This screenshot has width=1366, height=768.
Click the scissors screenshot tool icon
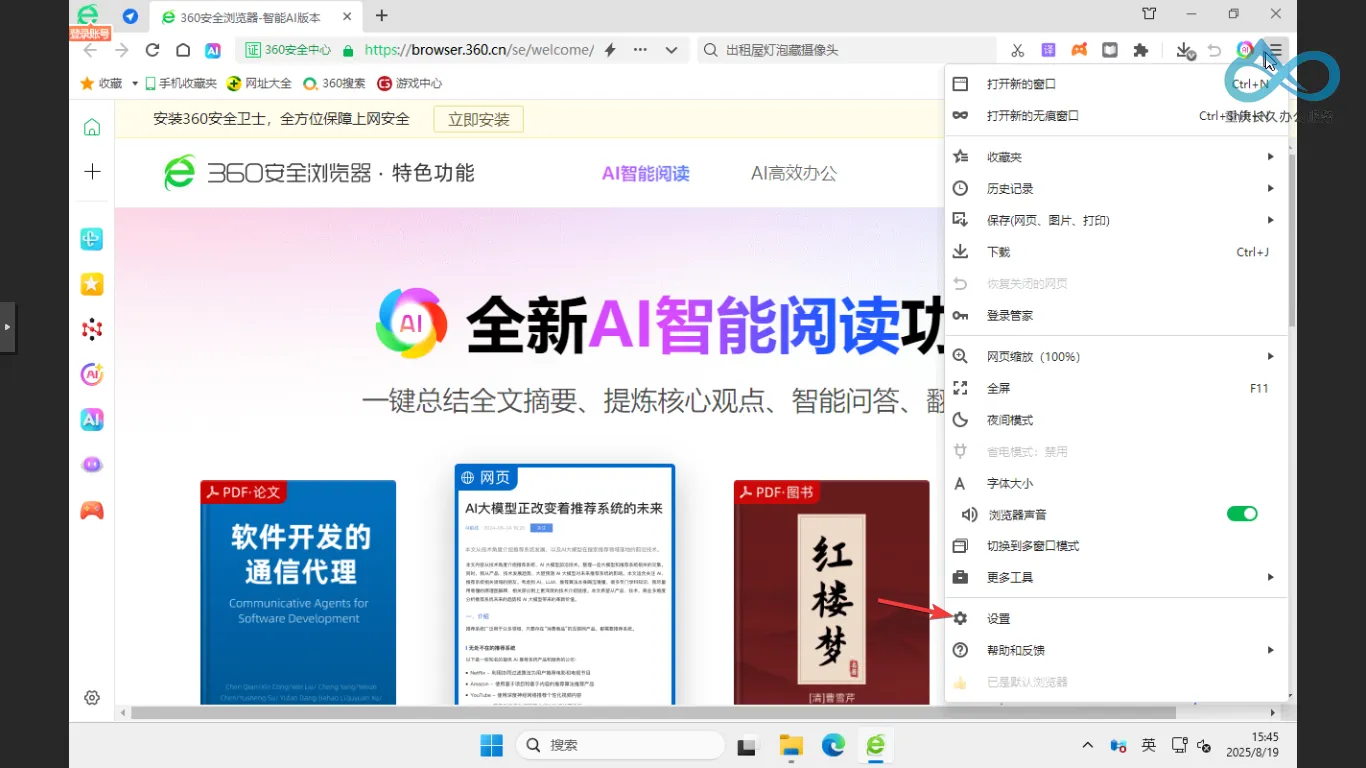1017,50
